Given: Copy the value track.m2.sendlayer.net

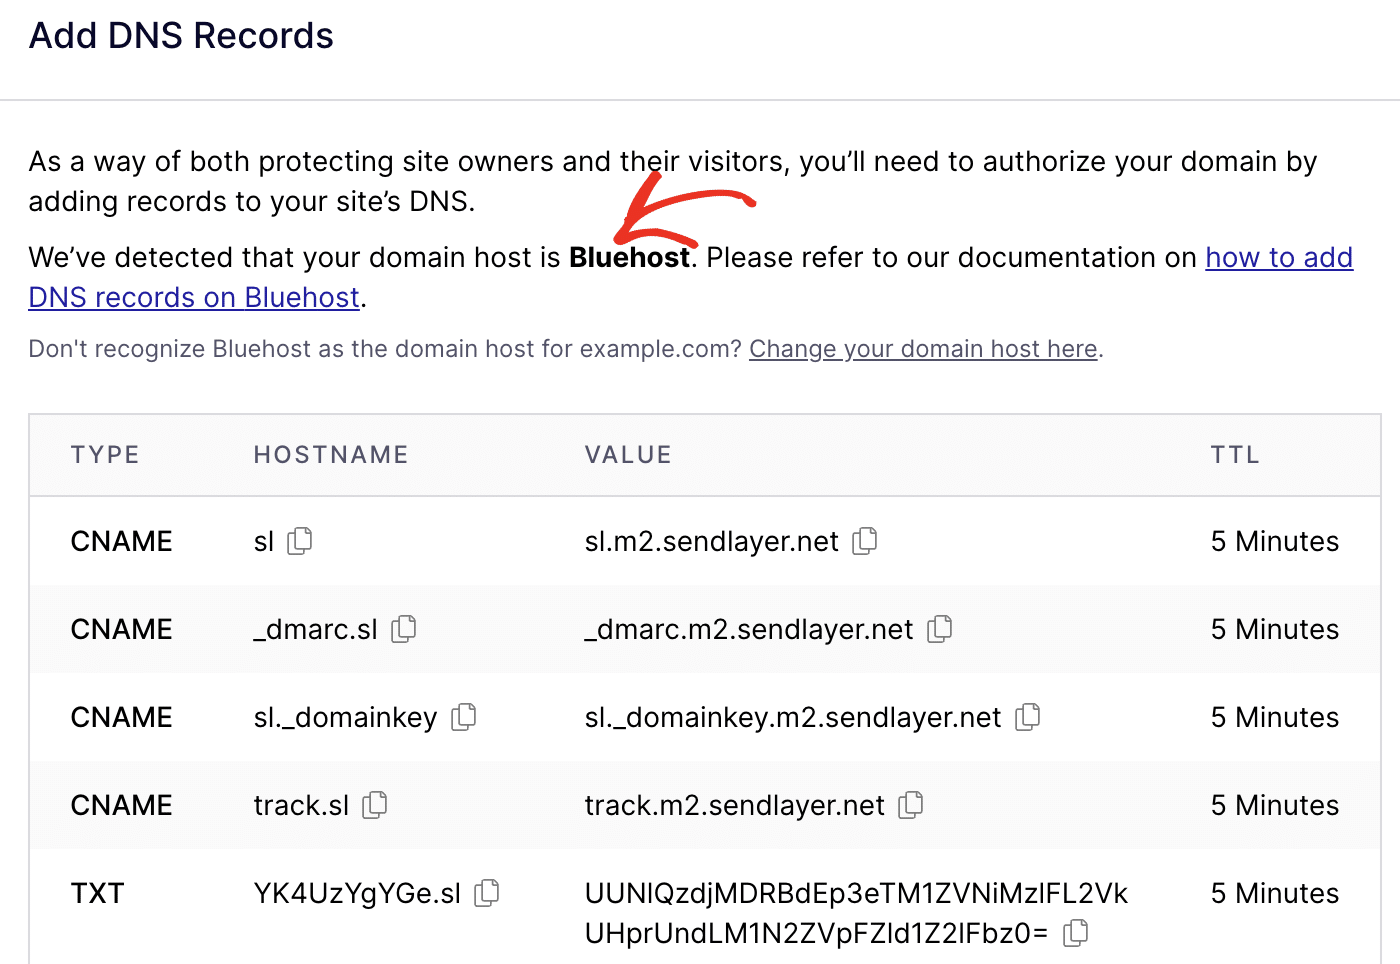Looking at the screenshot, I should pos(911,805).
